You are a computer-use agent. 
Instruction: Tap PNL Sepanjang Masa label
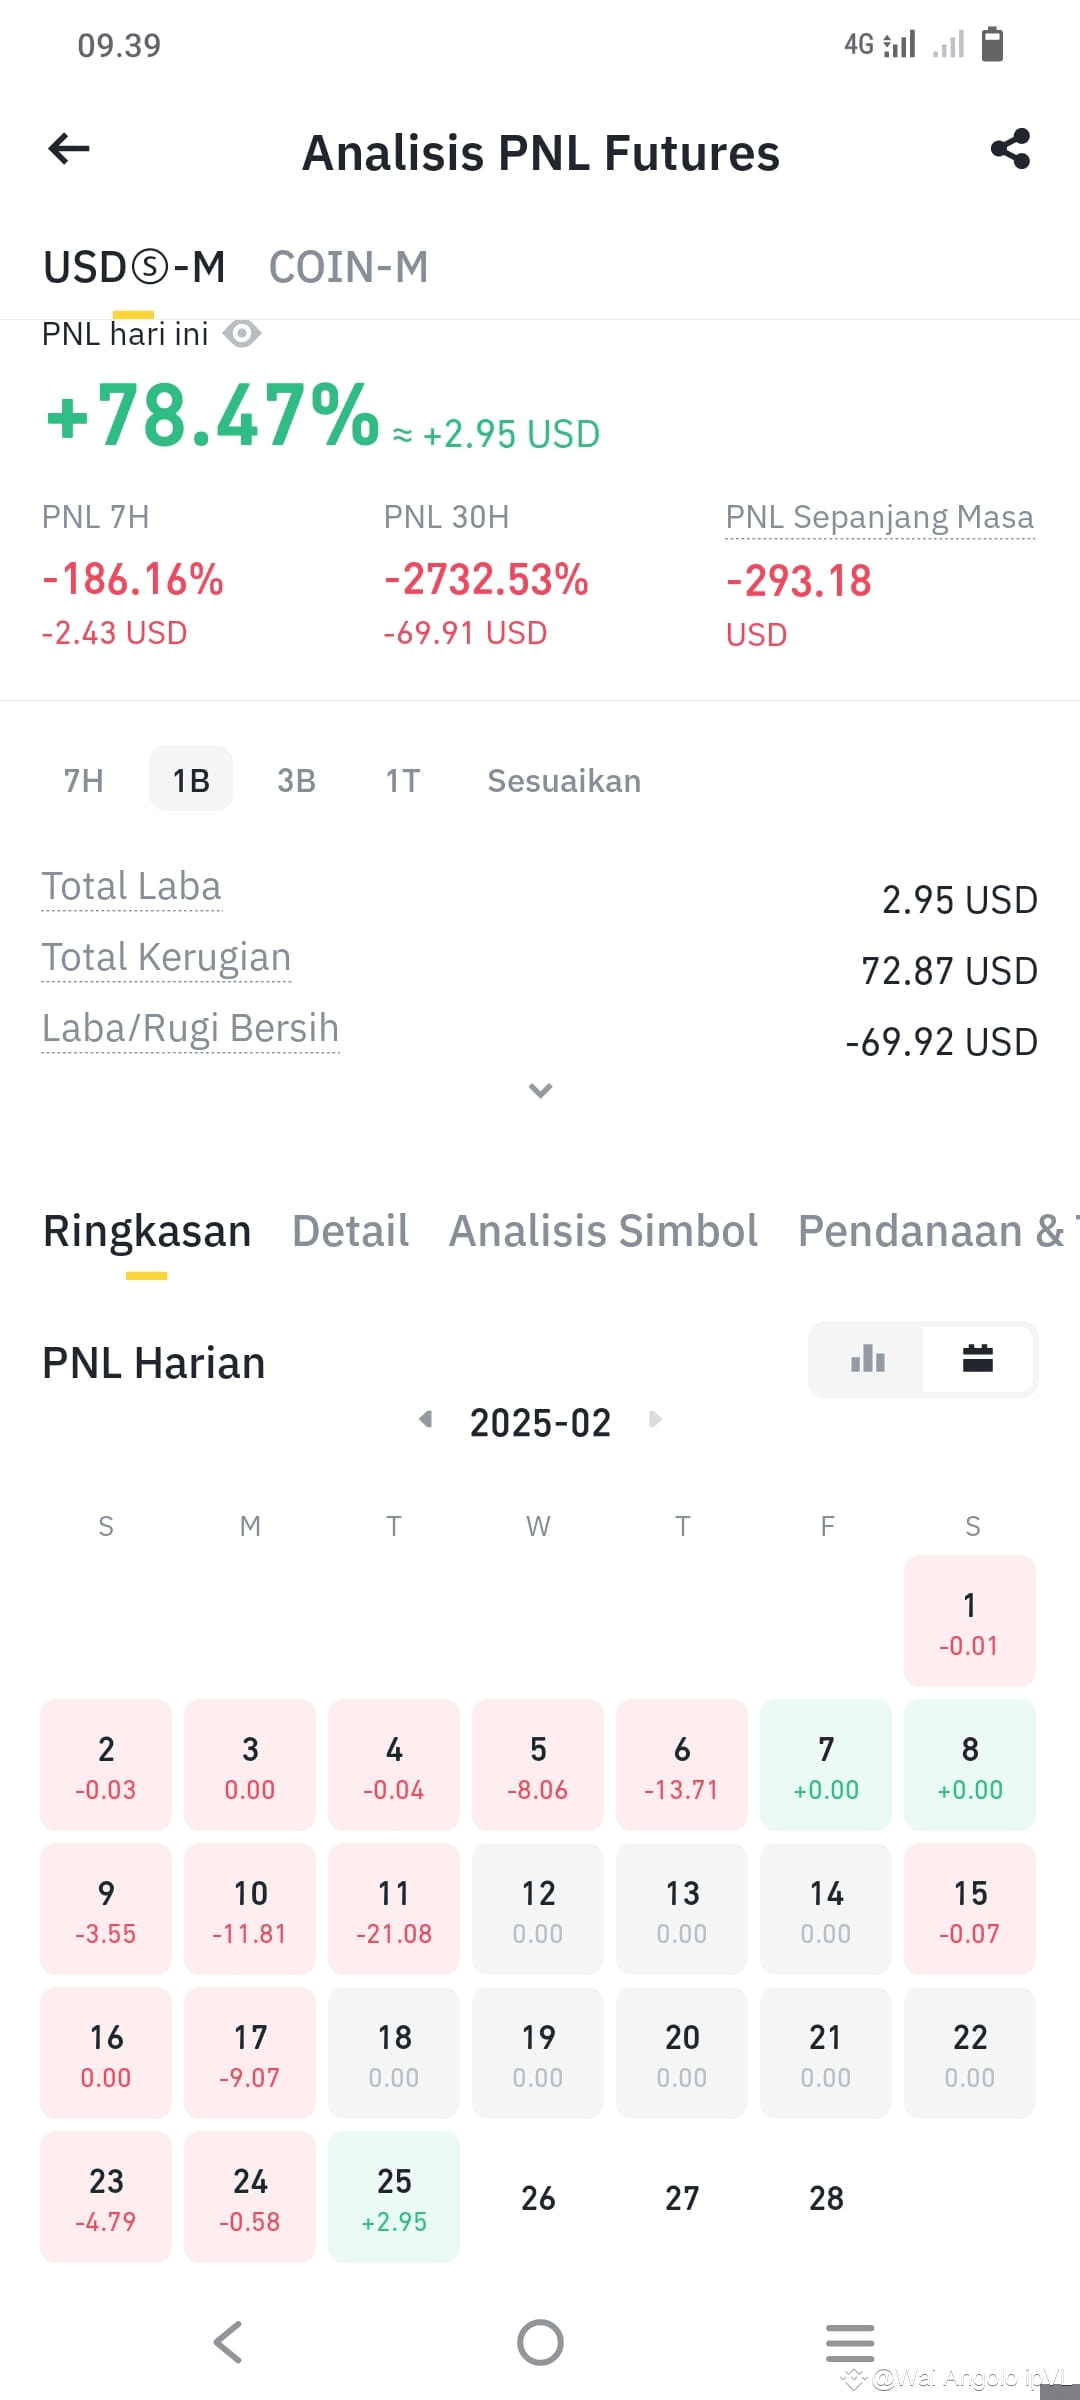[880, 518]
